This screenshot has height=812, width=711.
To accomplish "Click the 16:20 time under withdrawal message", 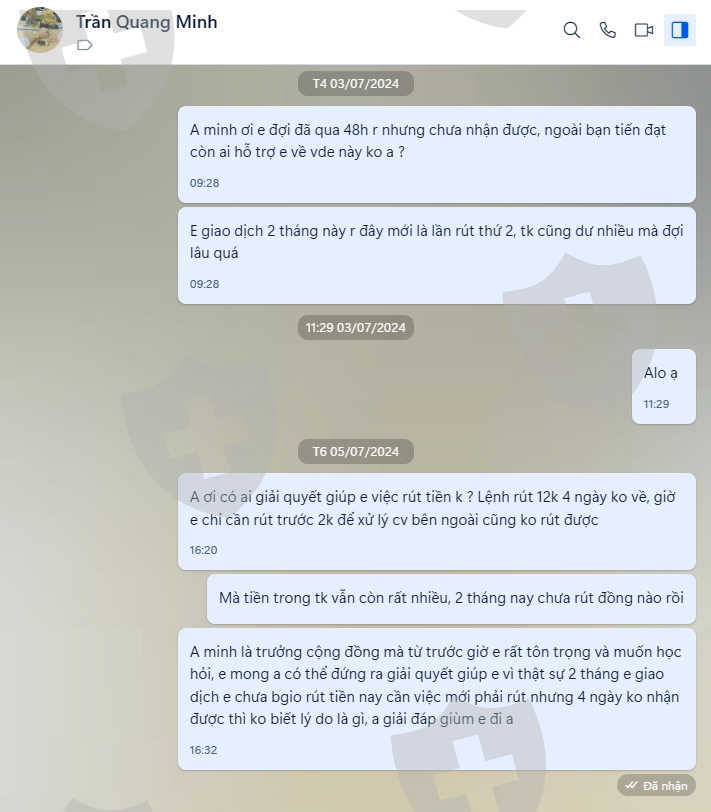I will click(x=203, y=550).
